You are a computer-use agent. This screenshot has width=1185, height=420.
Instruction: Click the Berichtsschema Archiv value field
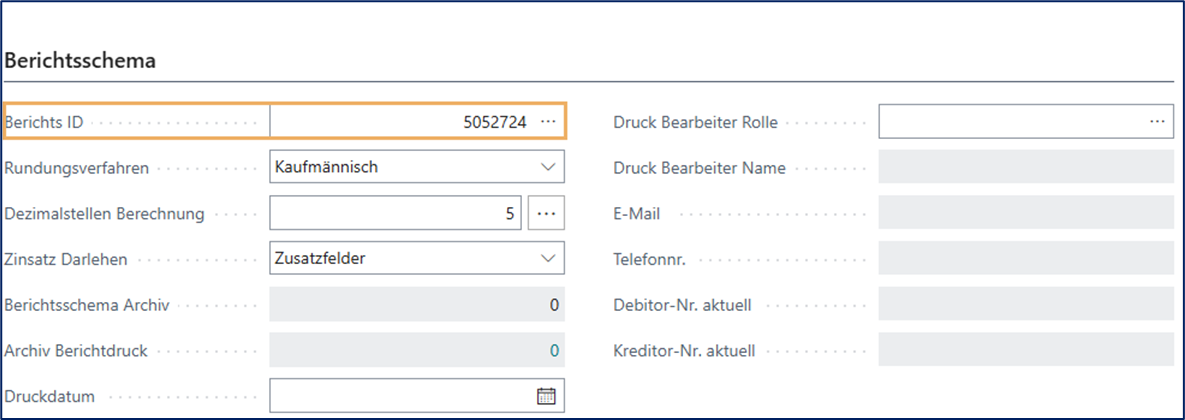tap(417, 305)
